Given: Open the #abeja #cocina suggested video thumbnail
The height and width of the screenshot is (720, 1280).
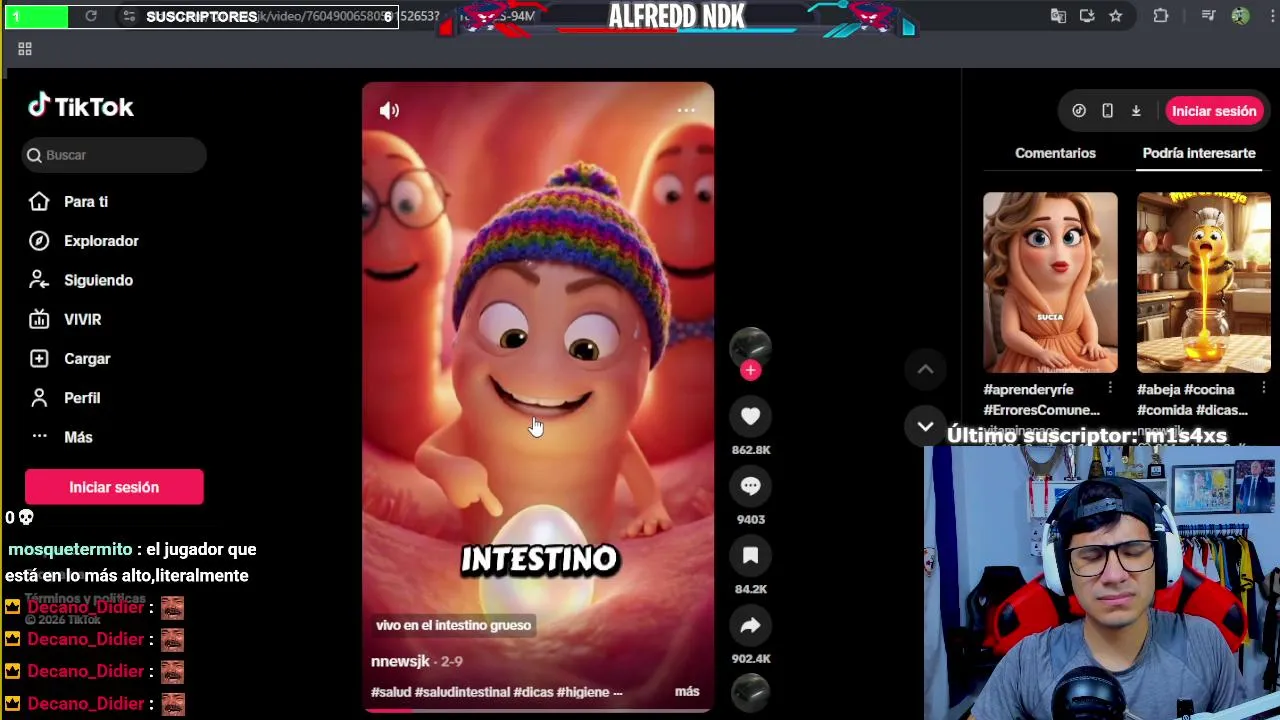Looking at the screenshot, I should pos(1204,282).
